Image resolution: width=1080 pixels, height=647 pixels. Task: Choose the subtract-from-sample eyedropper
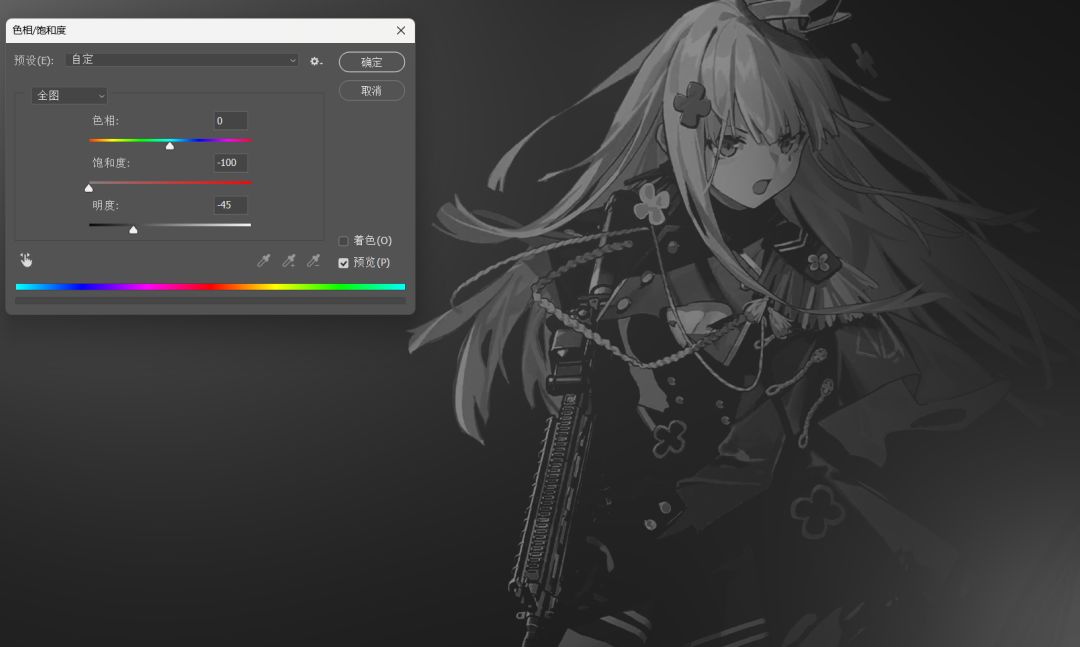313,260
